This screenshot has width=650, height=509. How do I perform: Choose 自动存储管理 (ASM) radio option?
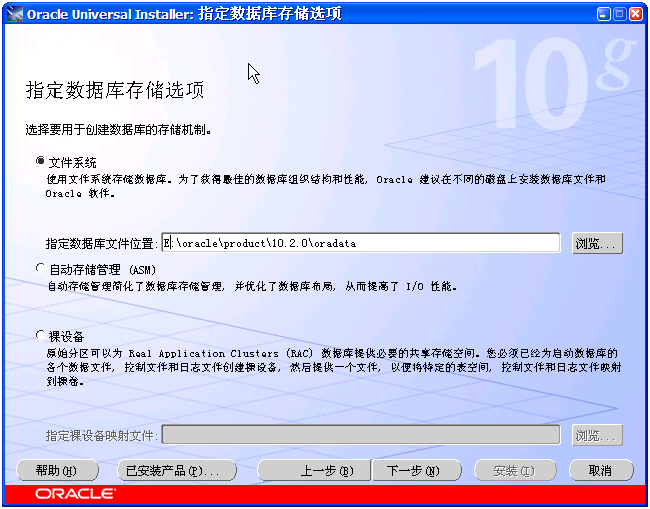coord(40,269)
